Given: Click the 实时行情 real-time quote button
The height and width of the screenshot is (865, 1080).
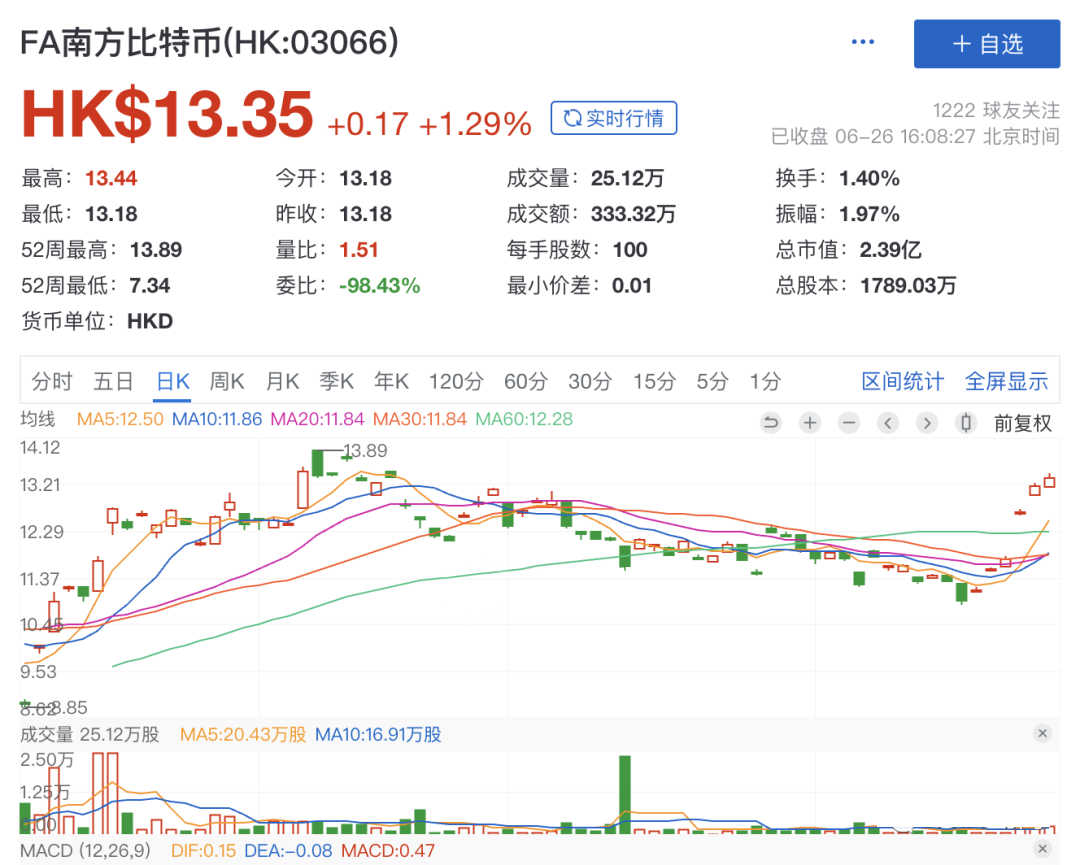Looking at the screenshot, I should coord(613,118).
